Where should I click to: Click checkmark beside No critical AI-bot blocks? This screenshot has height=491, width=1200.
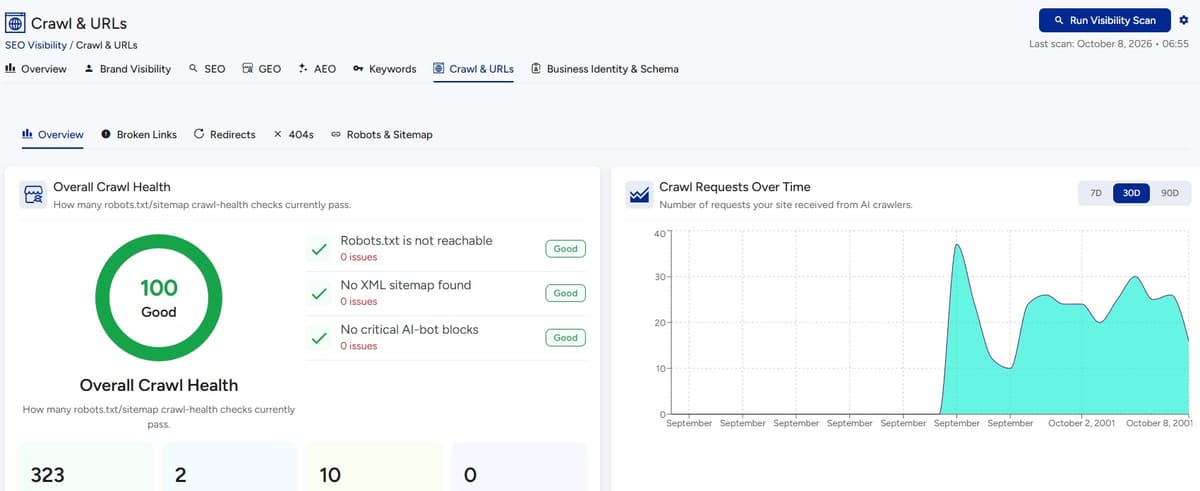click(319, 337)
